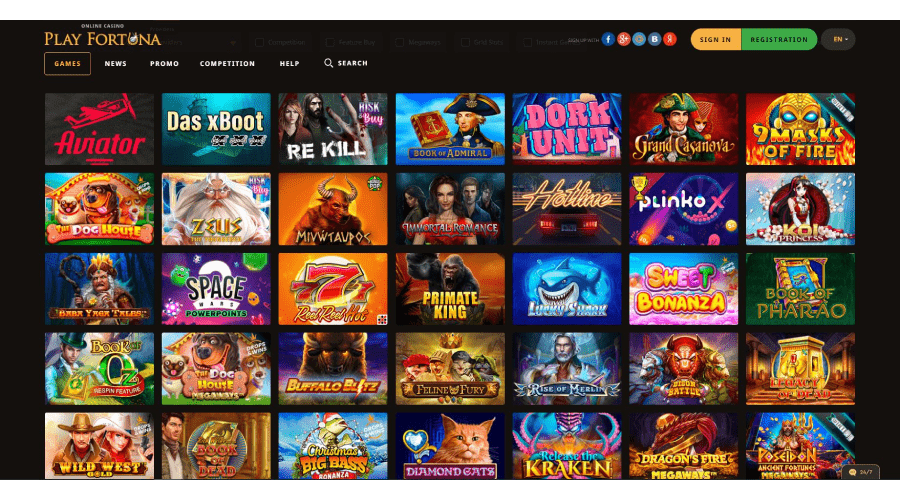Image resolution: width=900 pixels, height=500 pixels.
Task: Open the Sweet Bonanza game tile
Action: [x=684, y=289]
